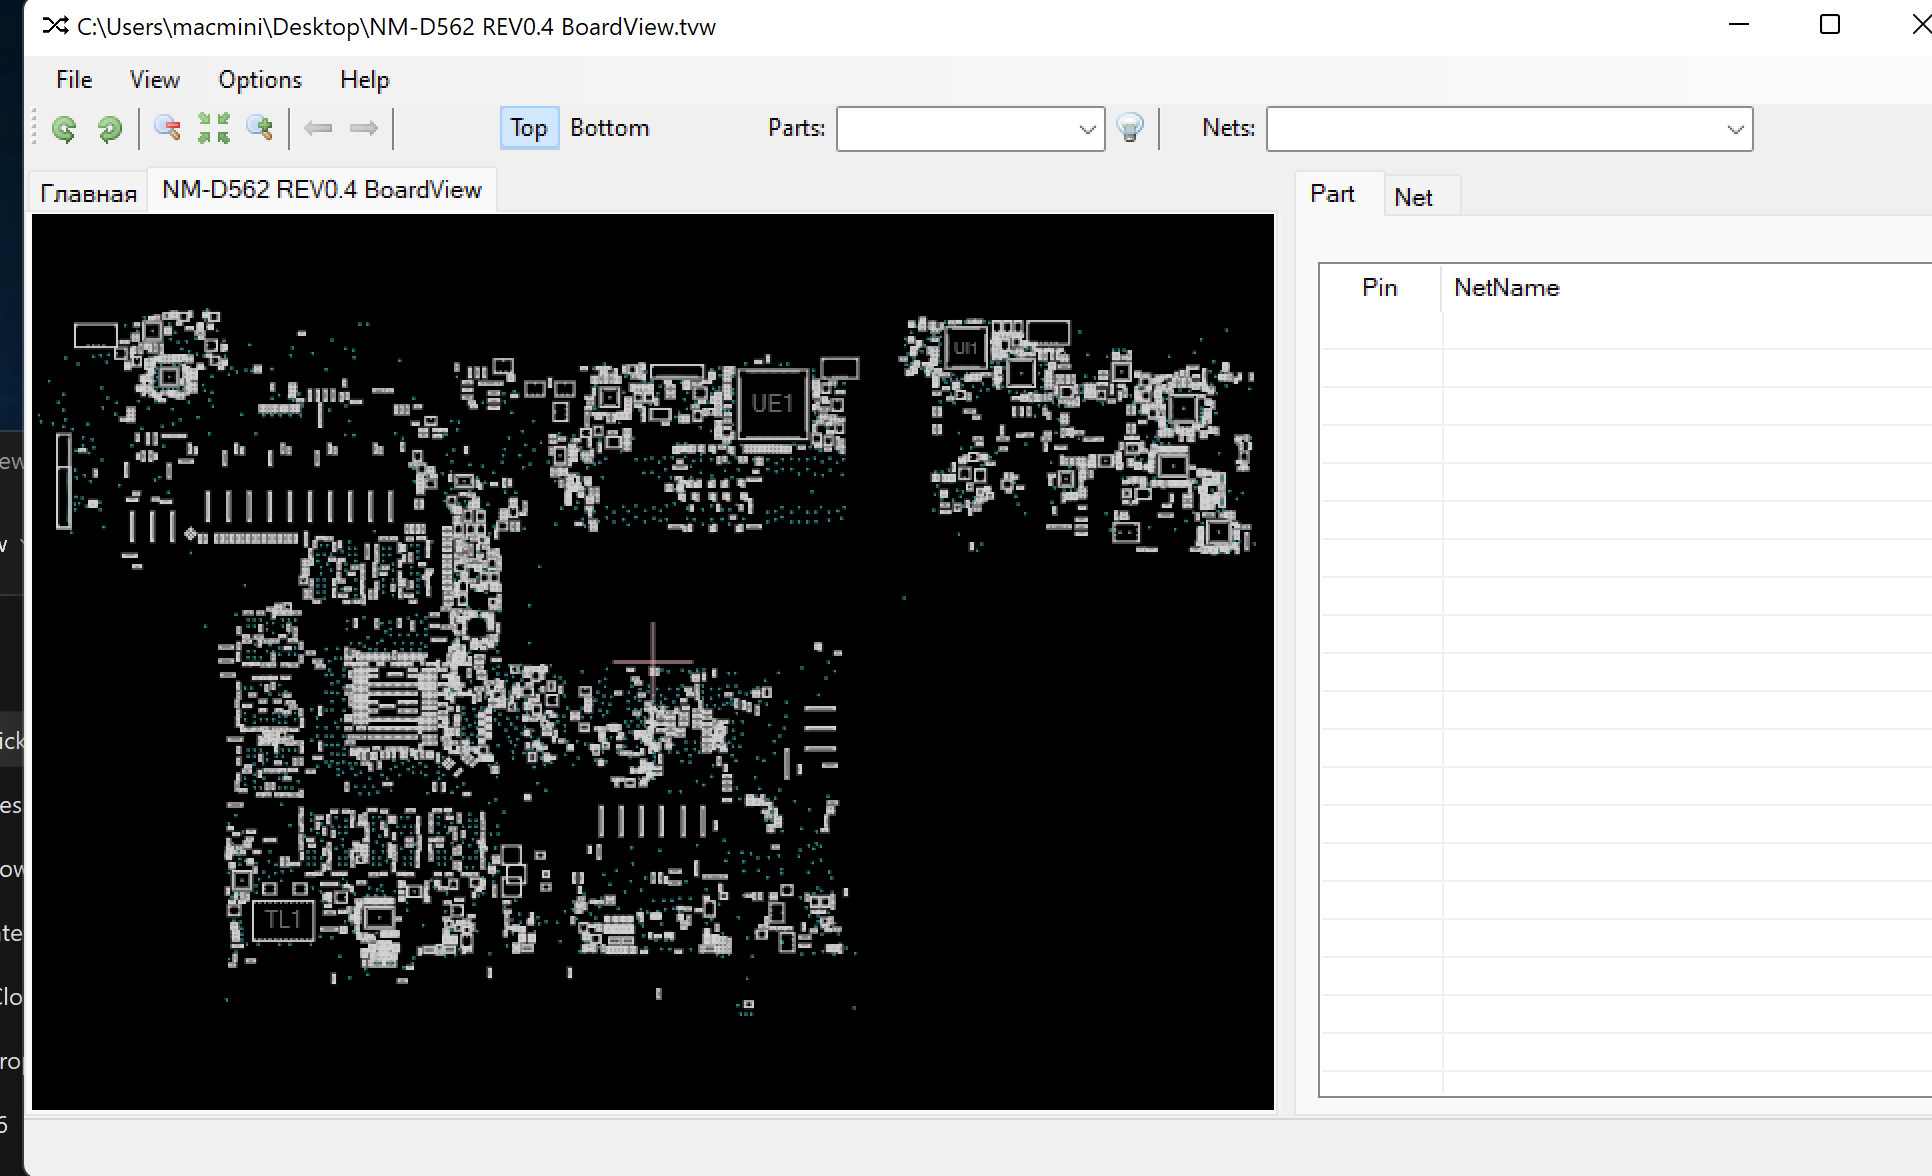
Task: Click the fit board to window icon
Action: coord(213,128)
